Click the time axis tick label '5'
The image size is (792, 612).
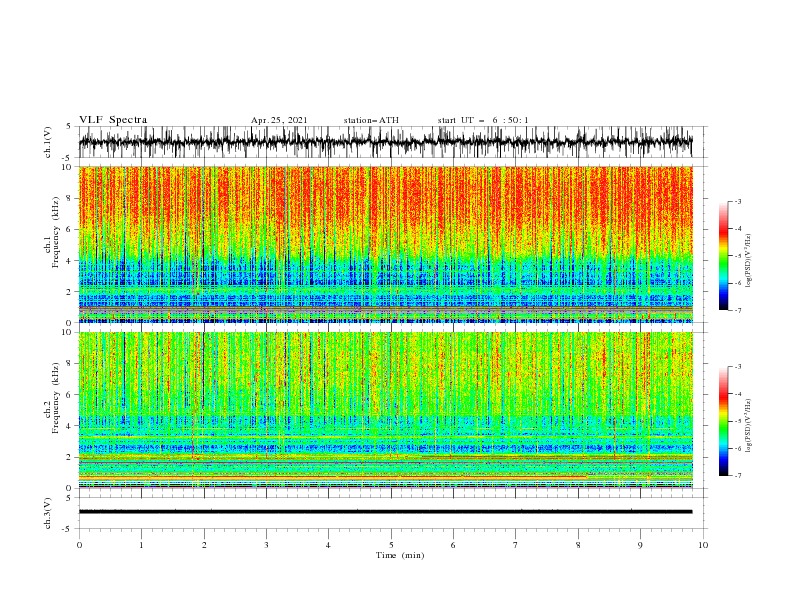point(391,545)
